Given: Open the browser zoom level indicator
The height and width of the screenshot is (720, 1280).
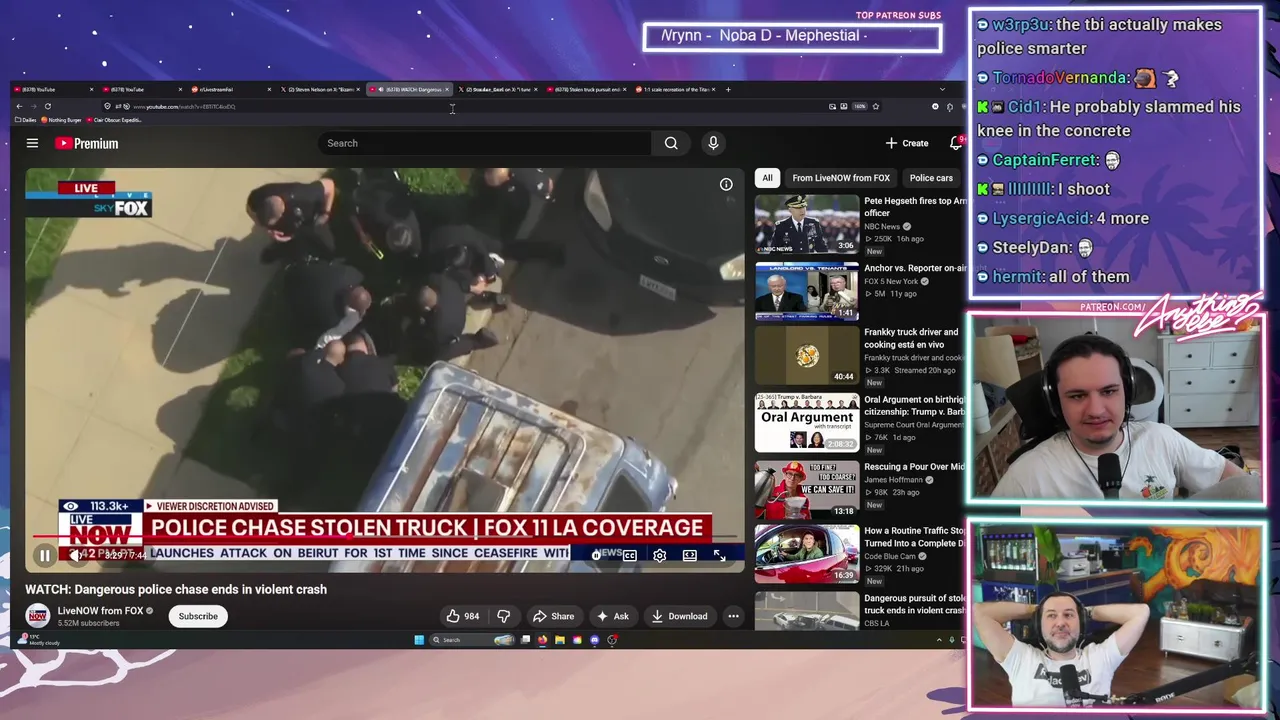Looking at the screenshot, I should (859, 106).
